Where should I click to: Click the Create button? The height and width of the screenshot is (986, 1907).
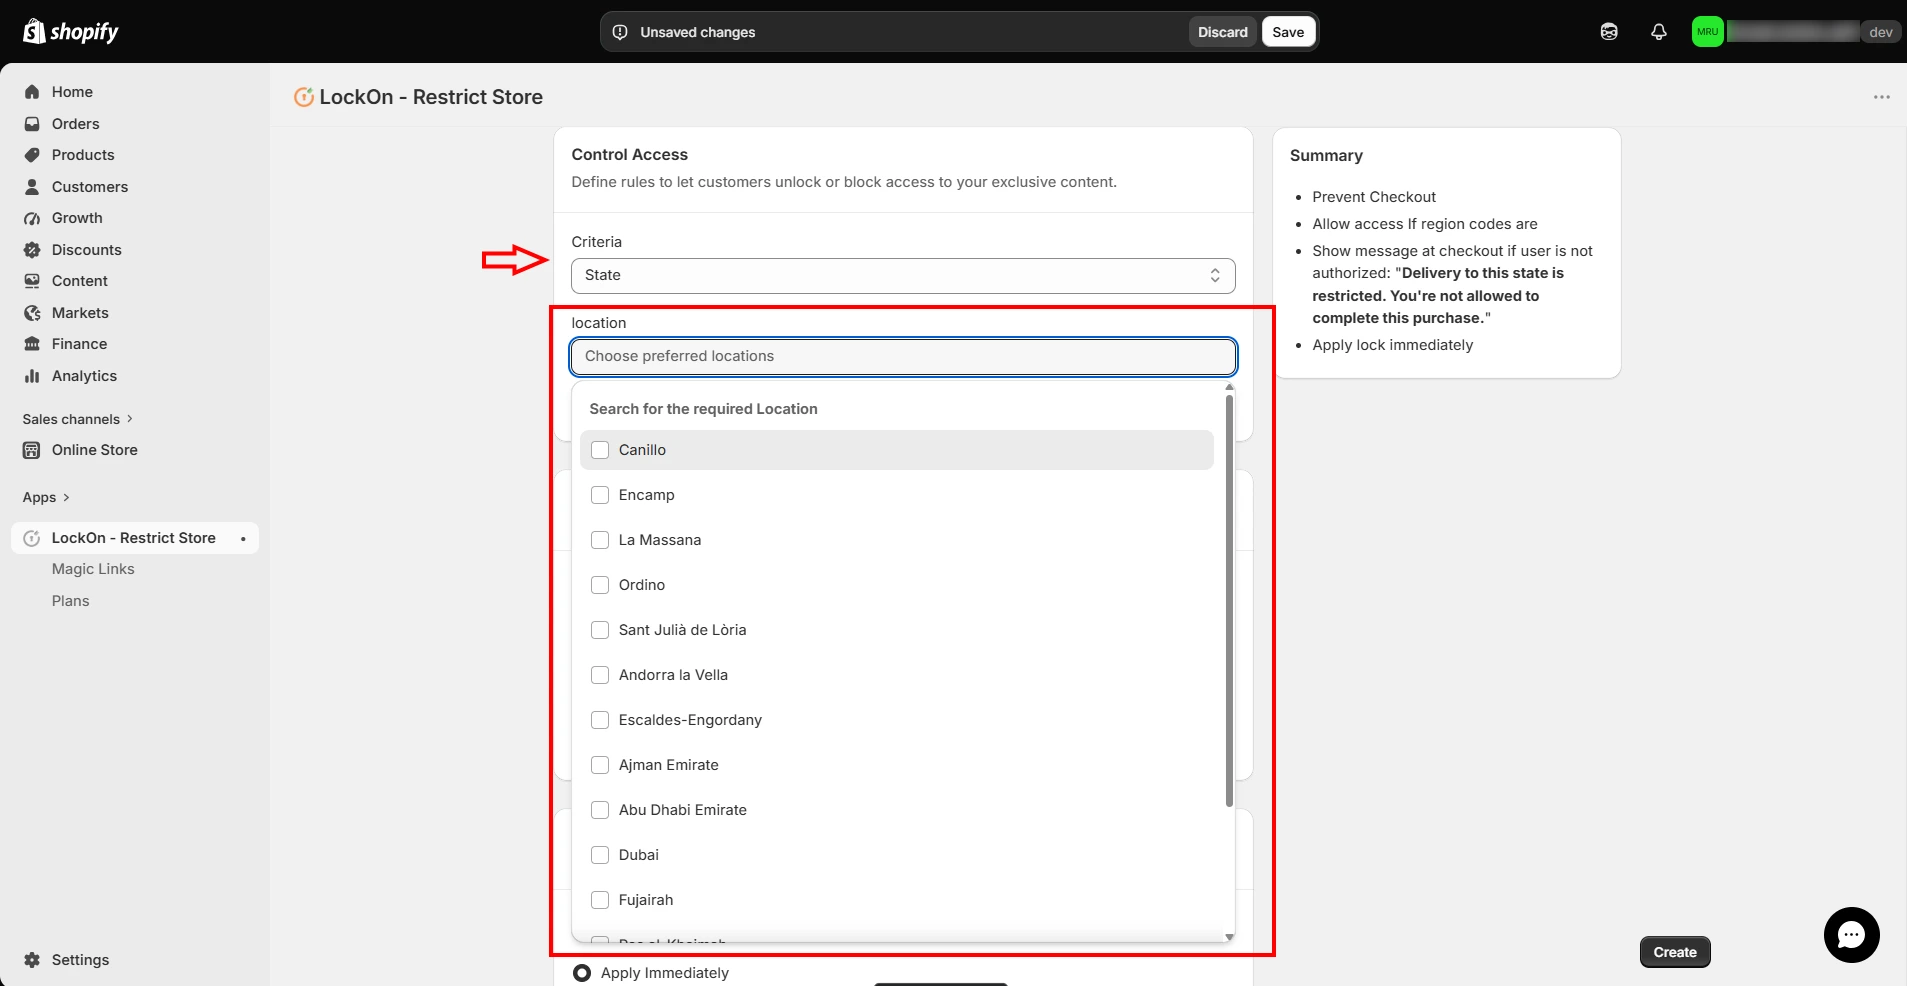coord(1675,952)
